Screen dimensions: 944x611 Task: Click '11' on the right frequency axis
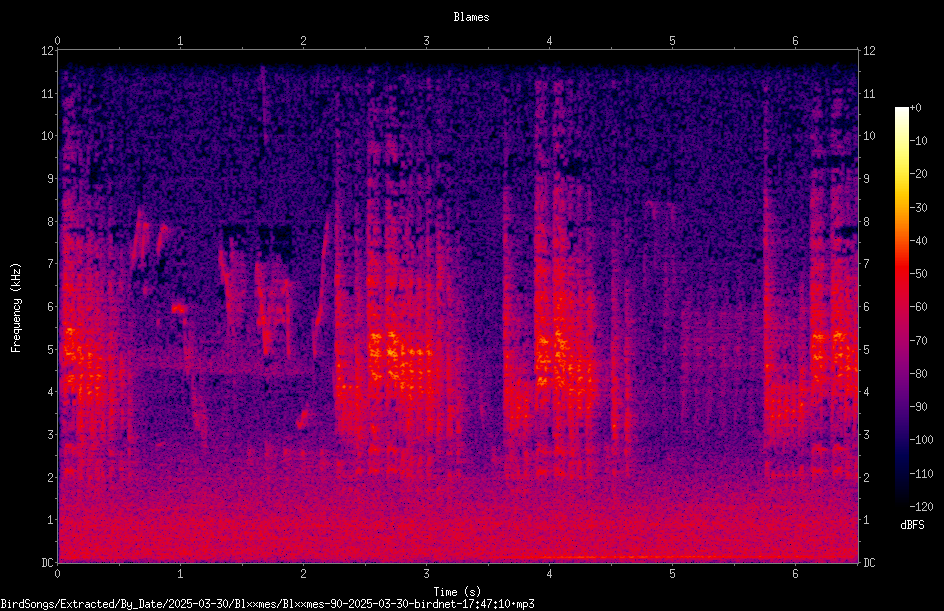coord(869,93)
